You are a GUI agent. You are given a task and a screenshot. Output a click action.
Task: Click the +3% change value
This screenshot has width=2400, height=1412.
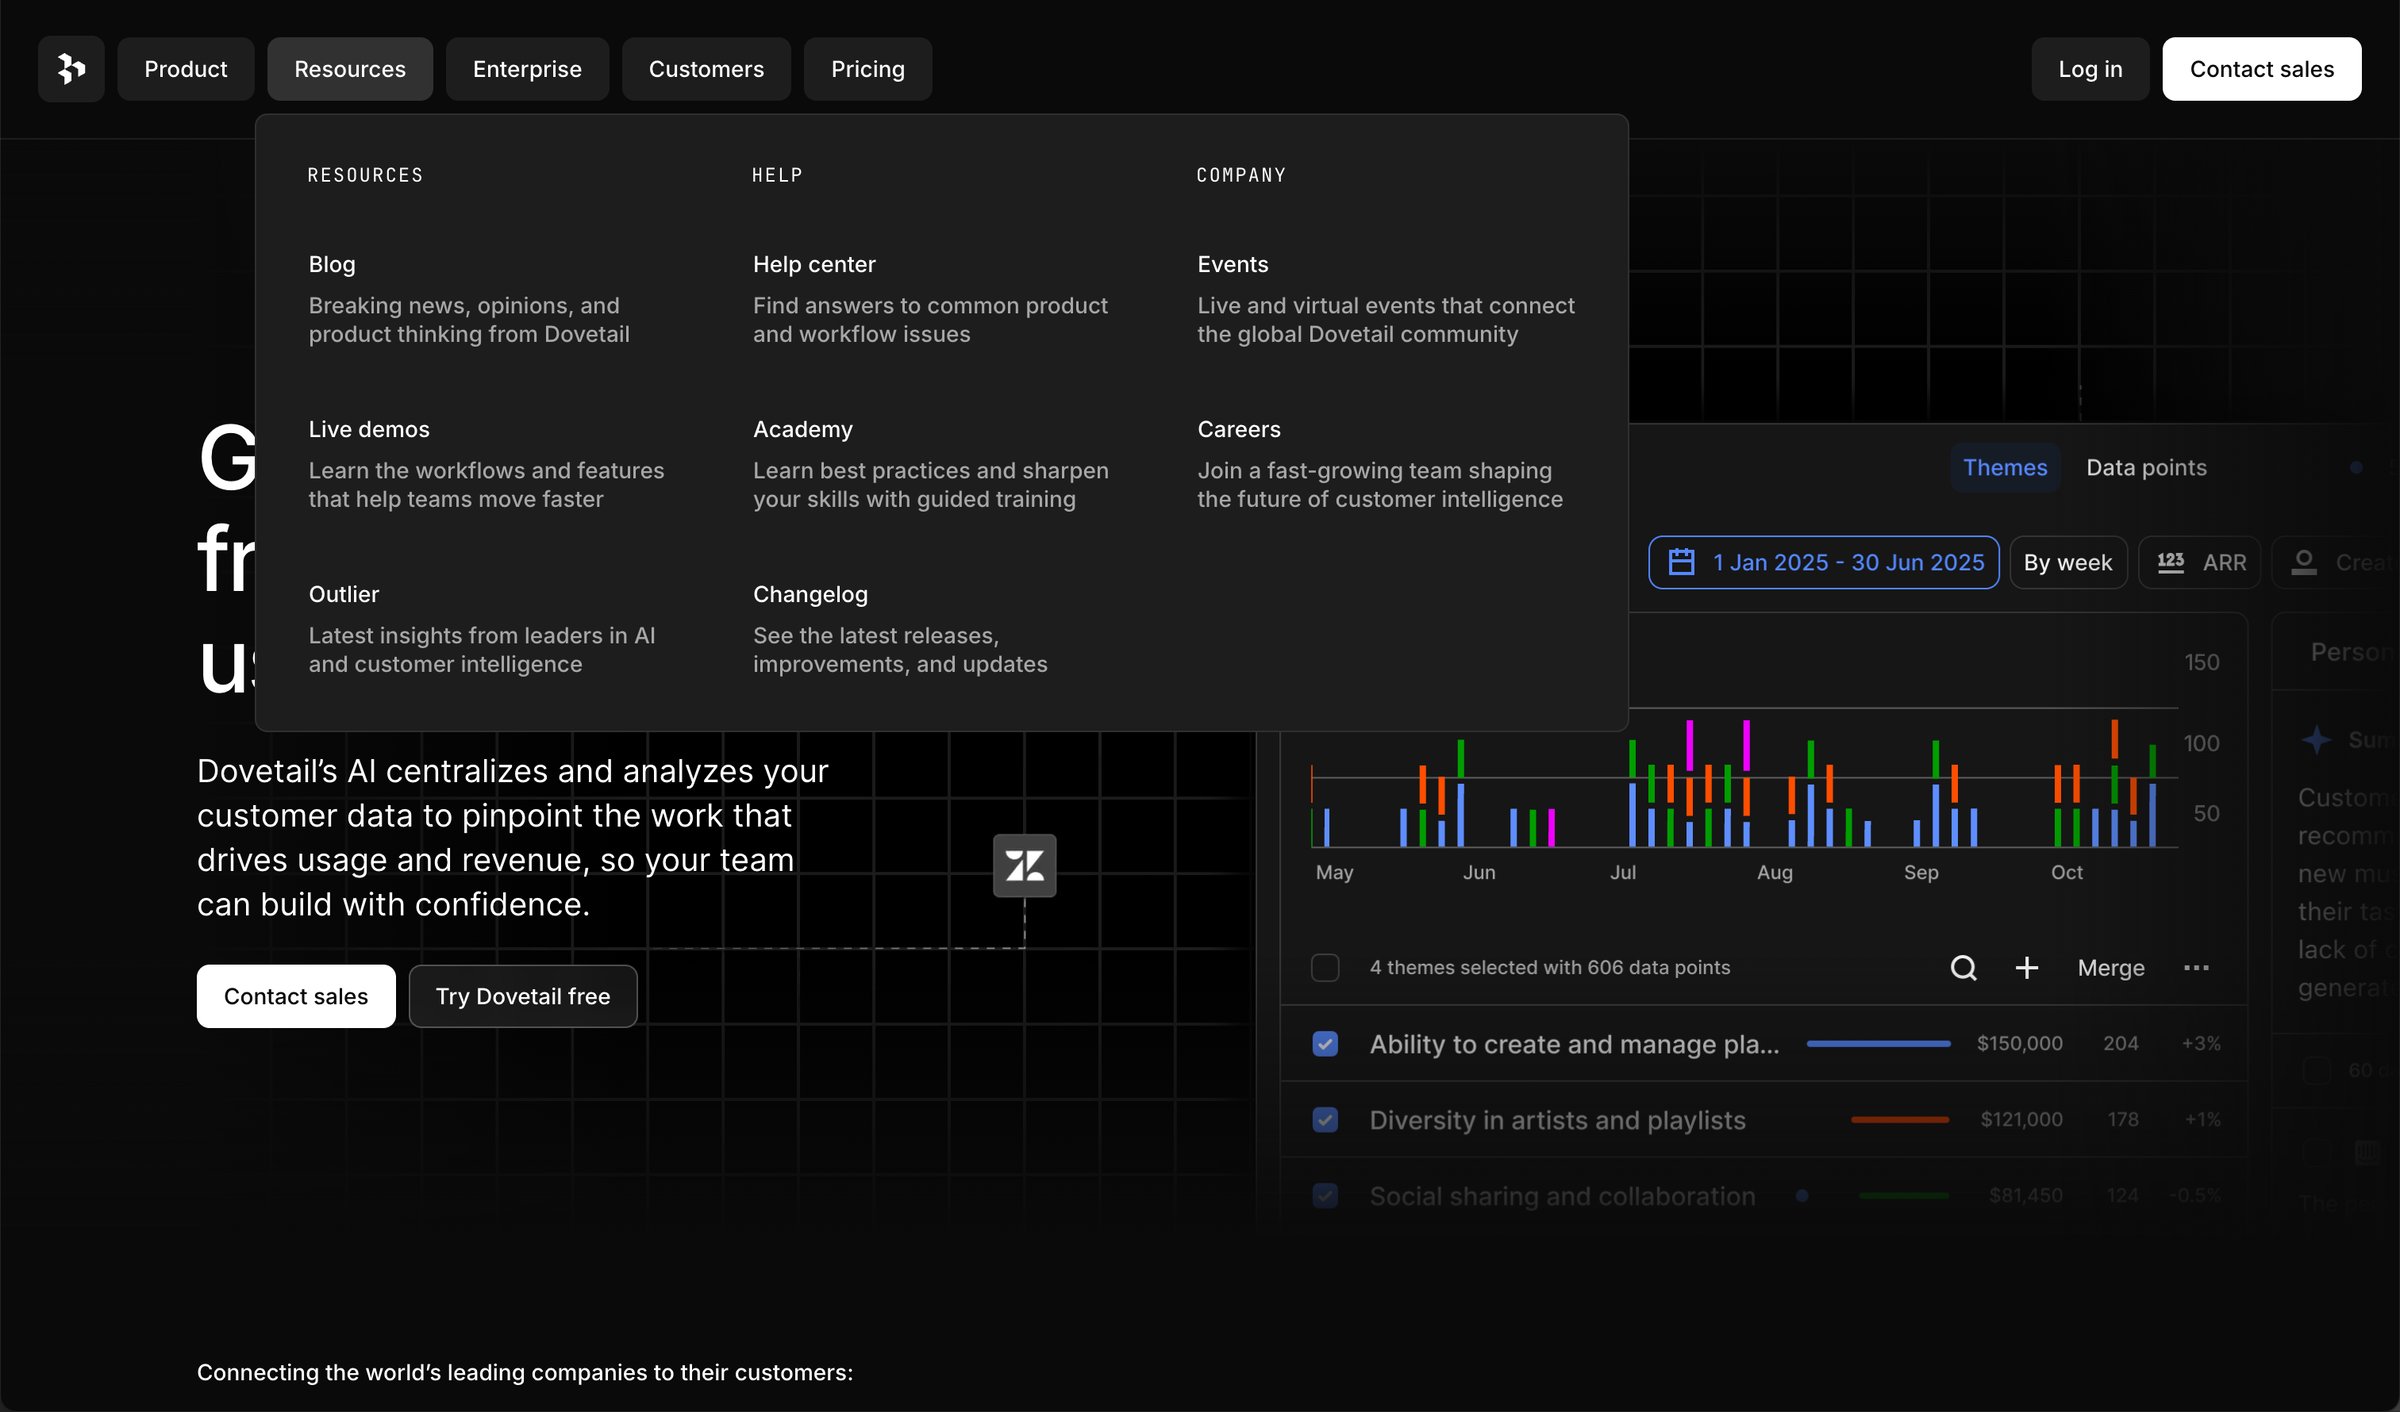click(x=2200, y=1043)
